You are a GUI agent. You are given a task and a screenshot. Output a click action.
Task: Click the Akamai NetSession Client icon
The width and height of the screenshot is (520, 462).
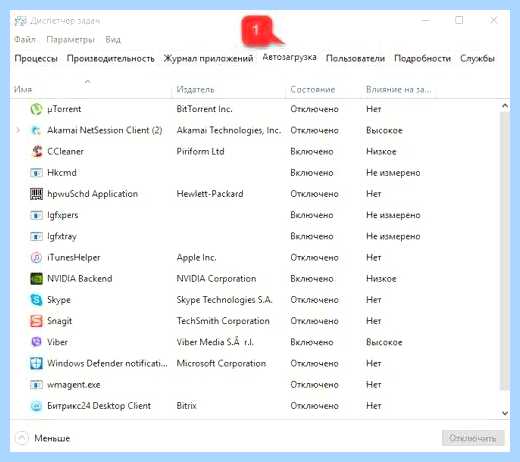[x=36, y=130]
